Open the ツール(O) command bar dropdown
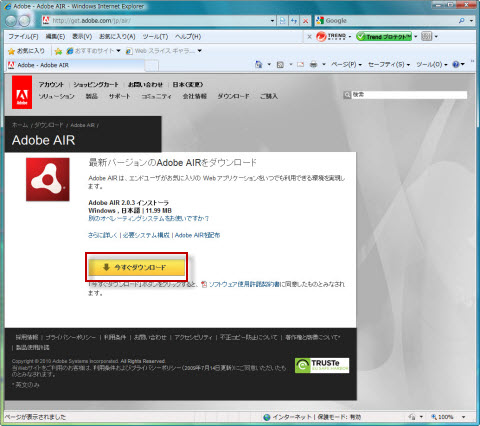Screen dimensions: 480x426 click(x=432, y=65)
